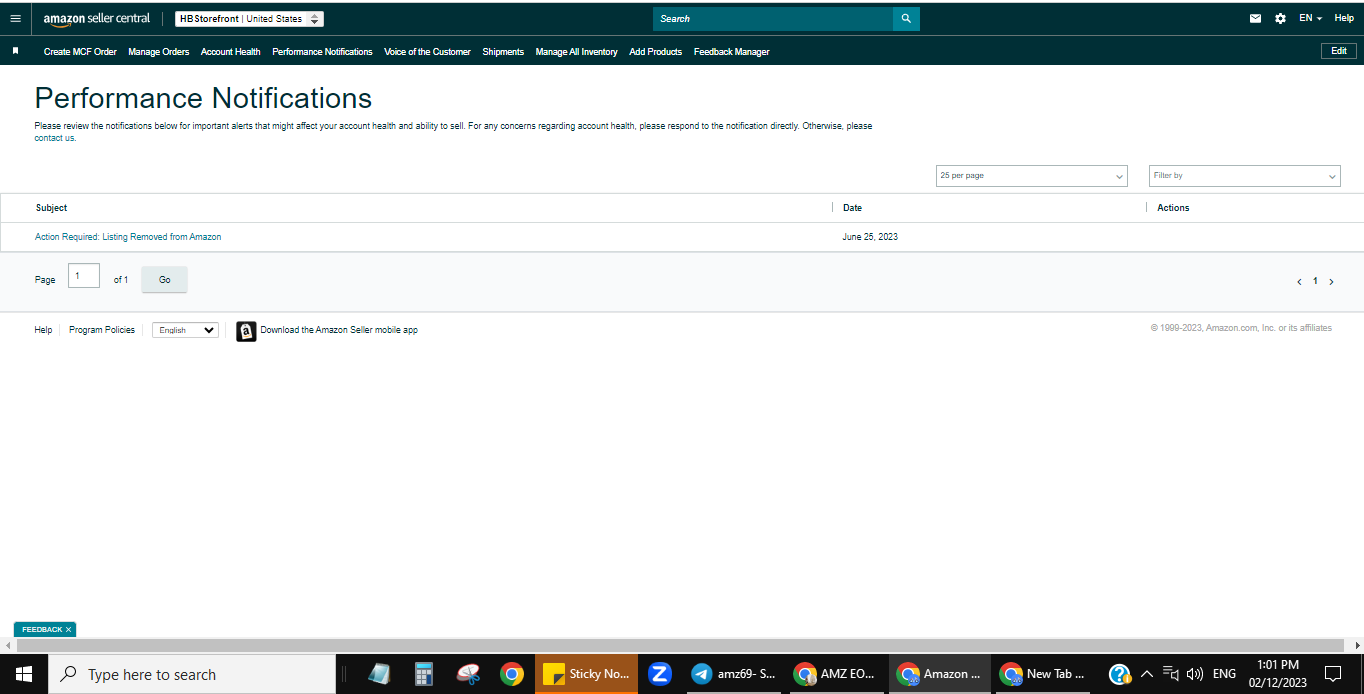Open the Listing Removed from Amazon notification
Screen dimensions: 1364x694
click(x=128, y=237)
